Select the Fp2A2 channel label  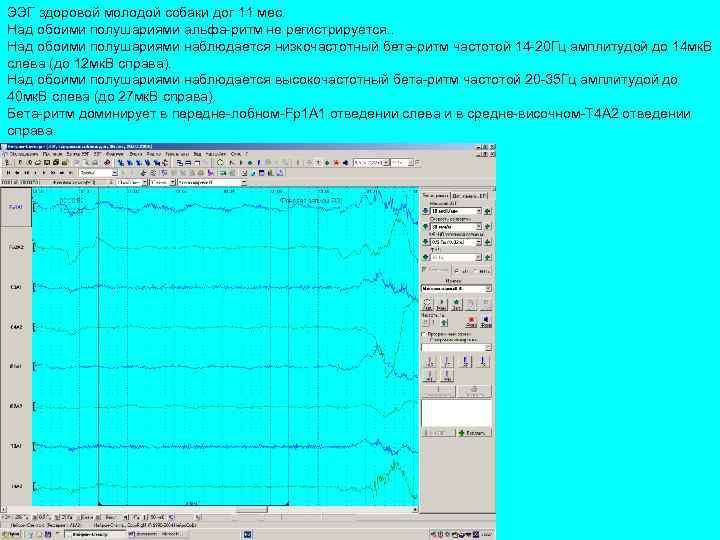click(16, 247)
